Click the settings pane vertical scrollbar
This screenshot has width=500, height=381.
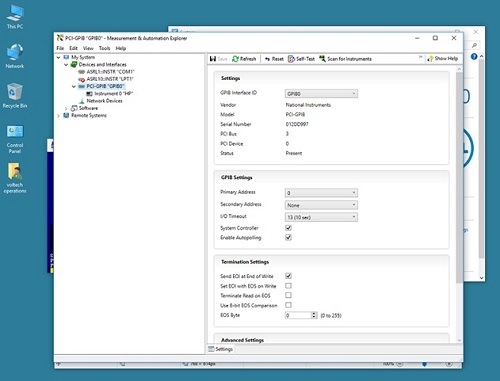pos(459,177)
